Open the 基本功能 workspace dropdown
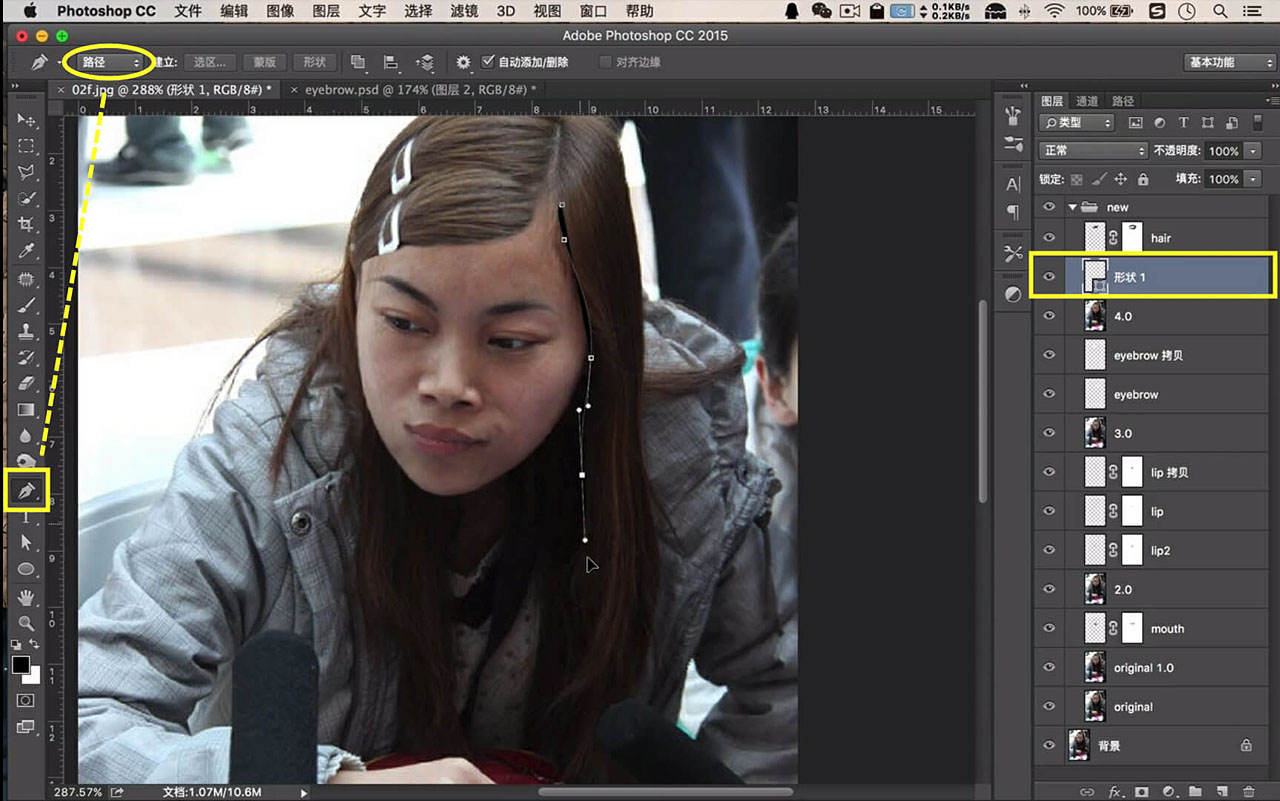The height and width of the screenshot is (801, 1280). pos(1229,62)
